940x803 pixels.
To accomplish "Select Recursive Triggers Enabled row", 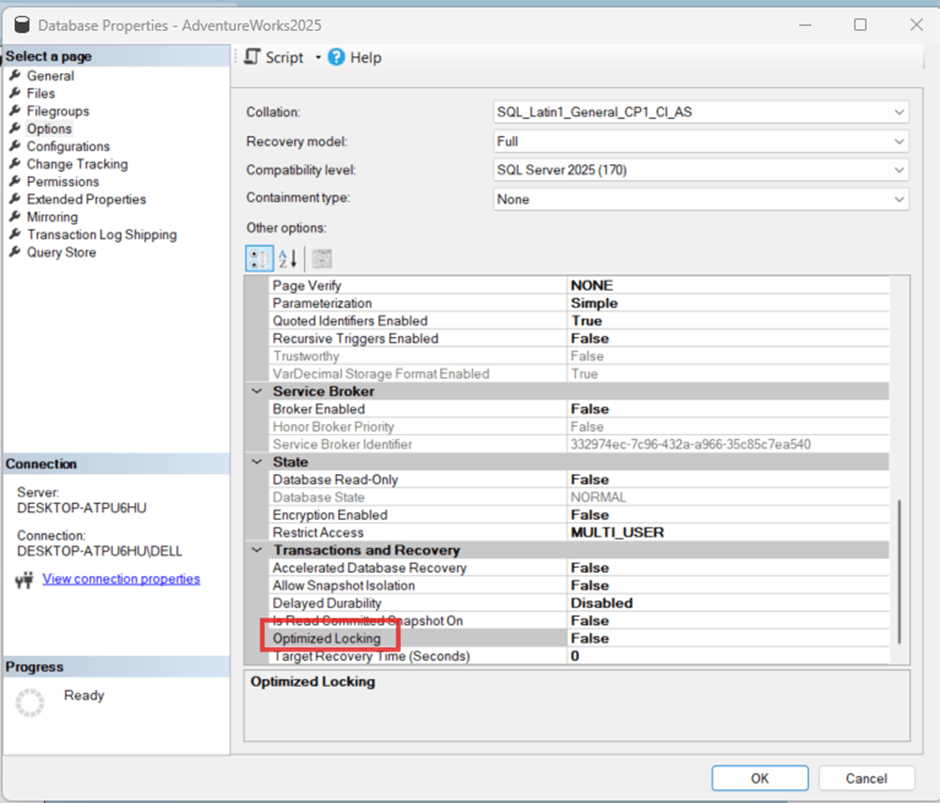I will (579, 338).
